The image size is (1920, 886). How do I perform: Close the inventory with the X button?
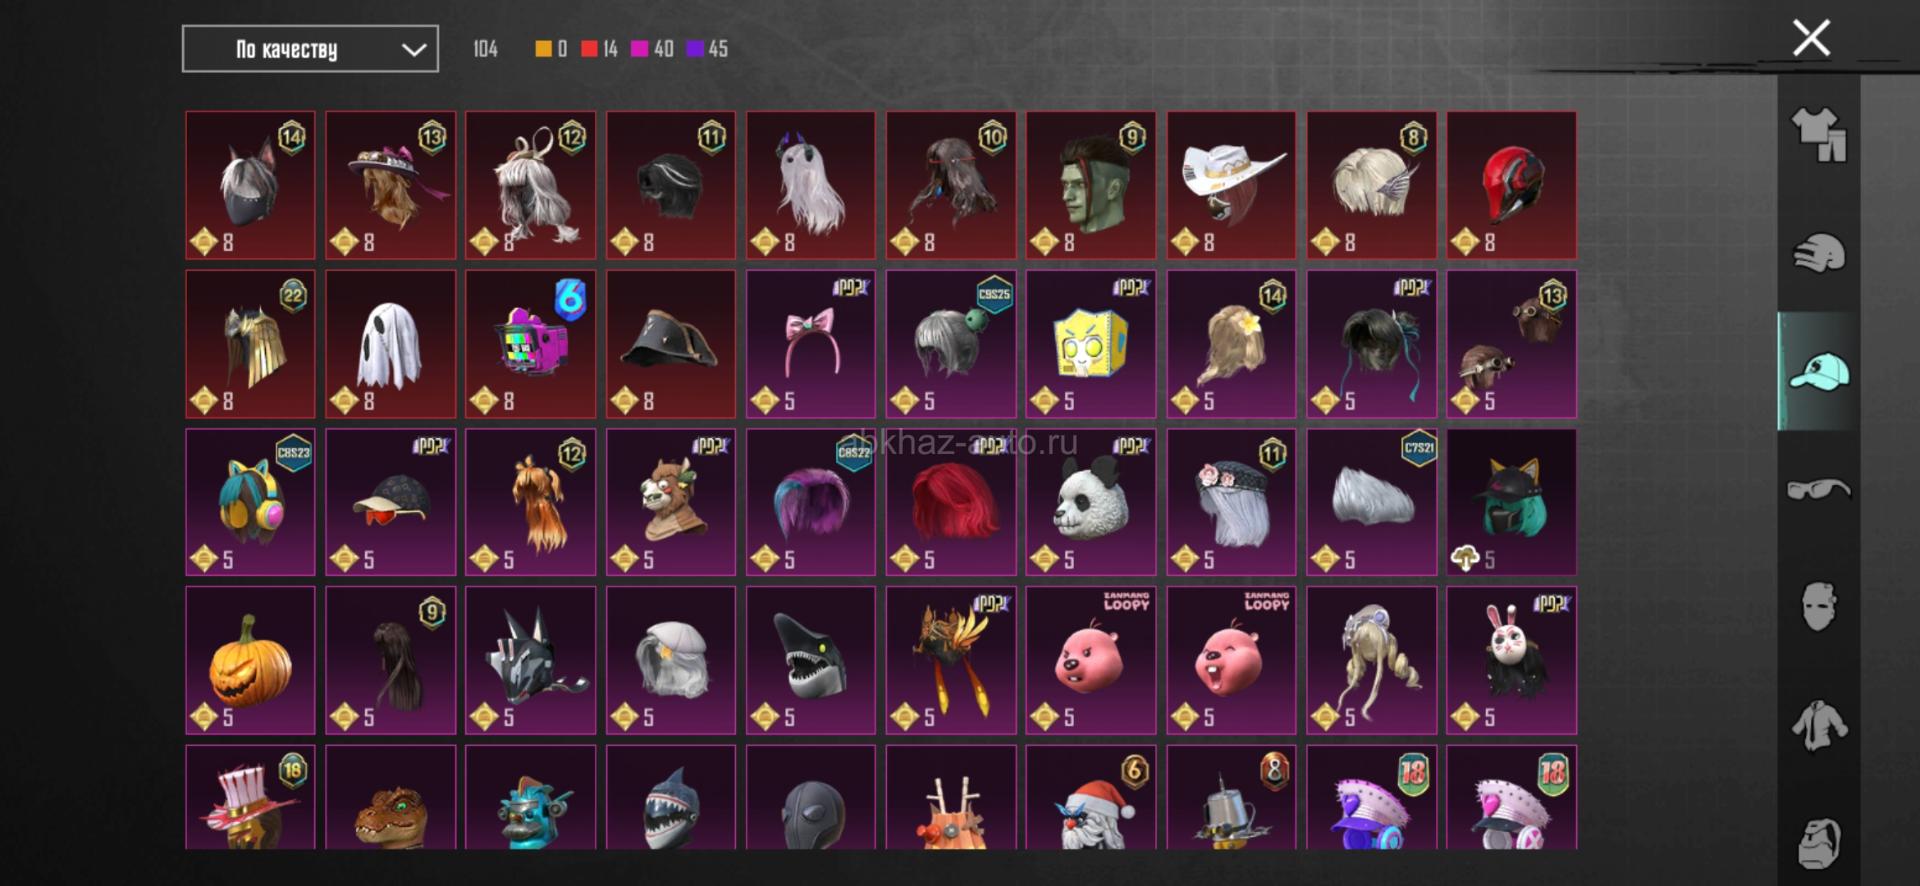(x=1811, y=38)
